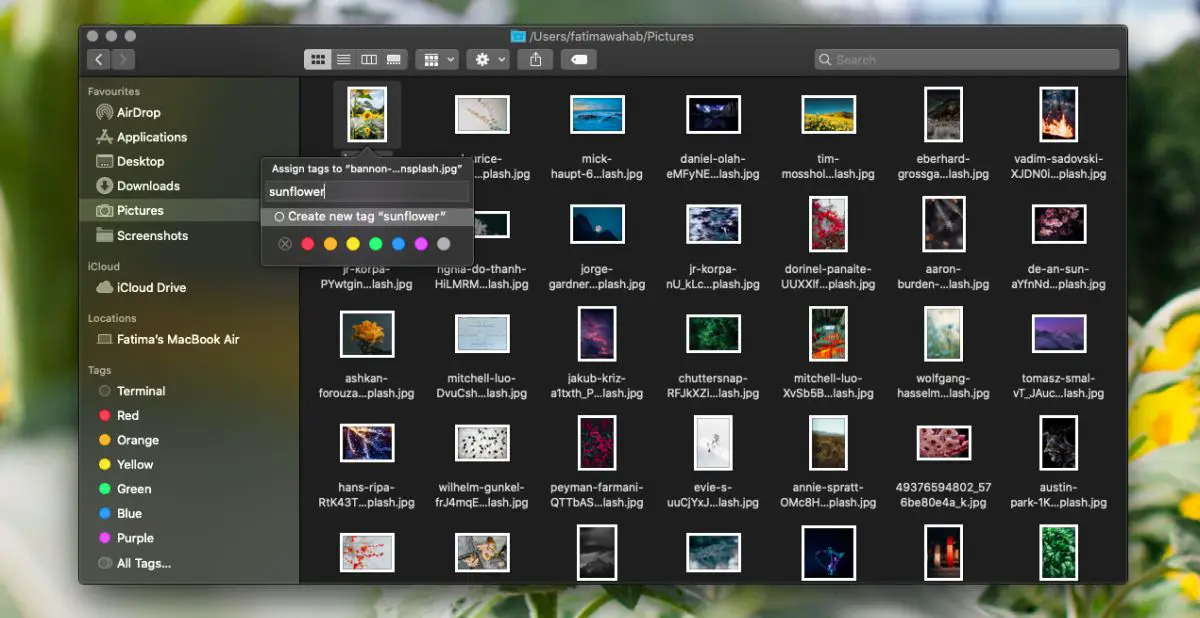Select the chuttersnap image thumbnail
The width and height of the screenshot is (1200, 618).
coord(714,334)
